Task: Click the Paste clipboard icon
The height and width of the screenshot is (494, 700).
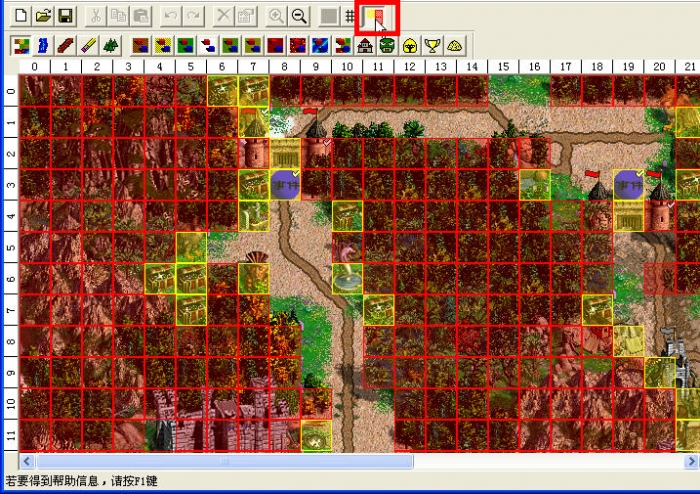Action: pos(141,16)
